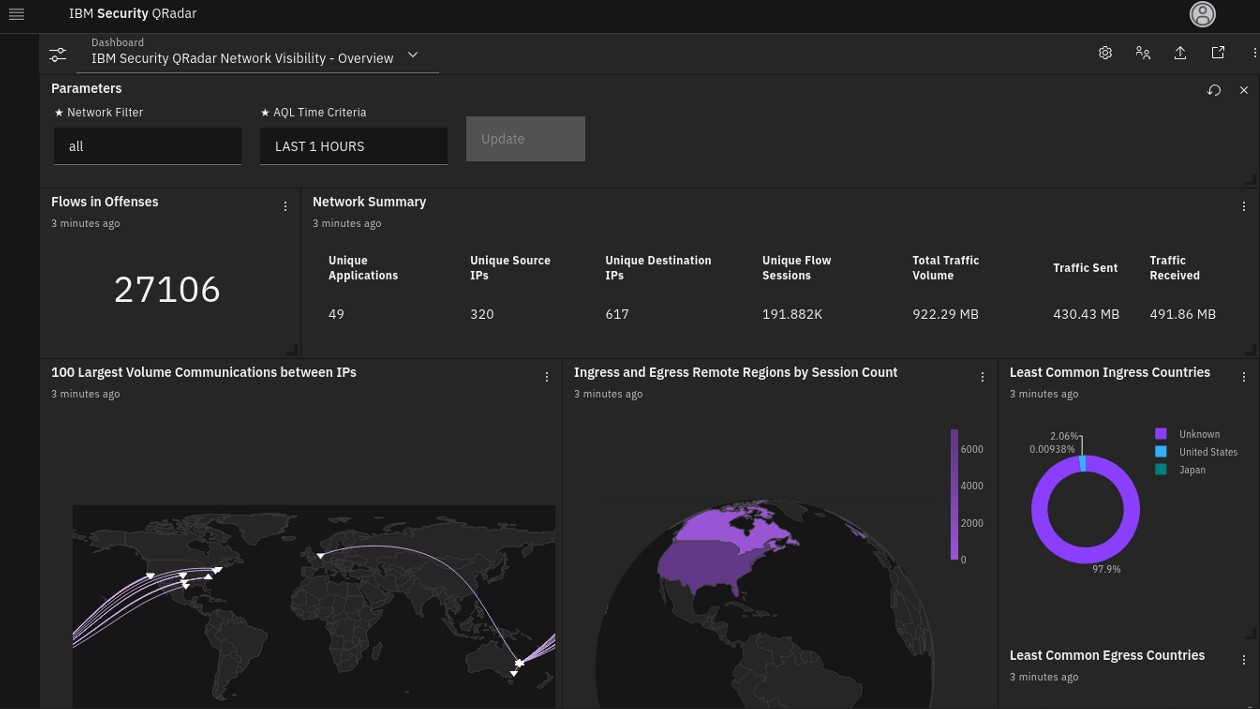
Task: Open Least Common Ingress Countries widget menu
Action: 1244,377
